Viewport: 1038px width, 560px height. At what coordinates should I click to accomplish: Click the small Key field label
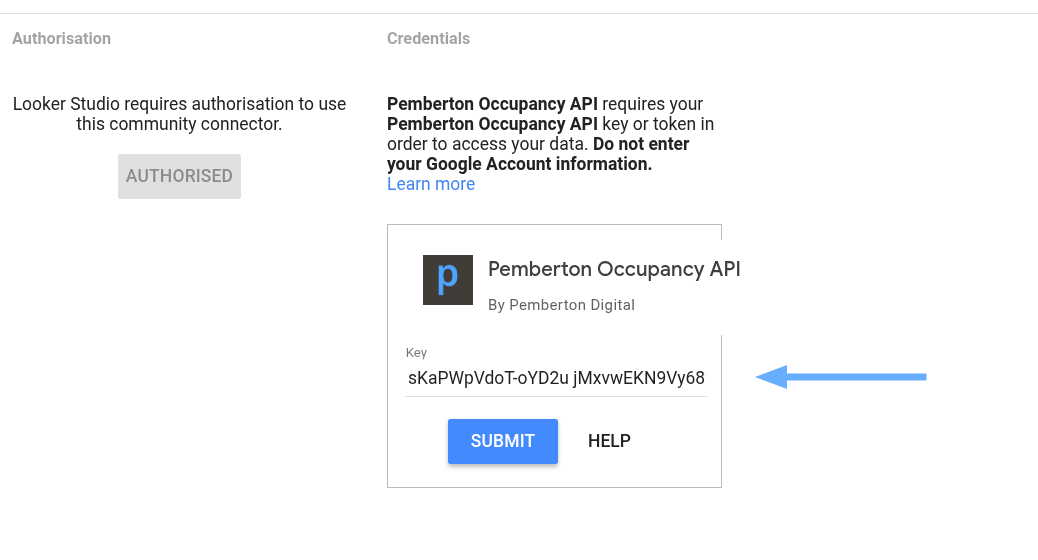point(416,353)
